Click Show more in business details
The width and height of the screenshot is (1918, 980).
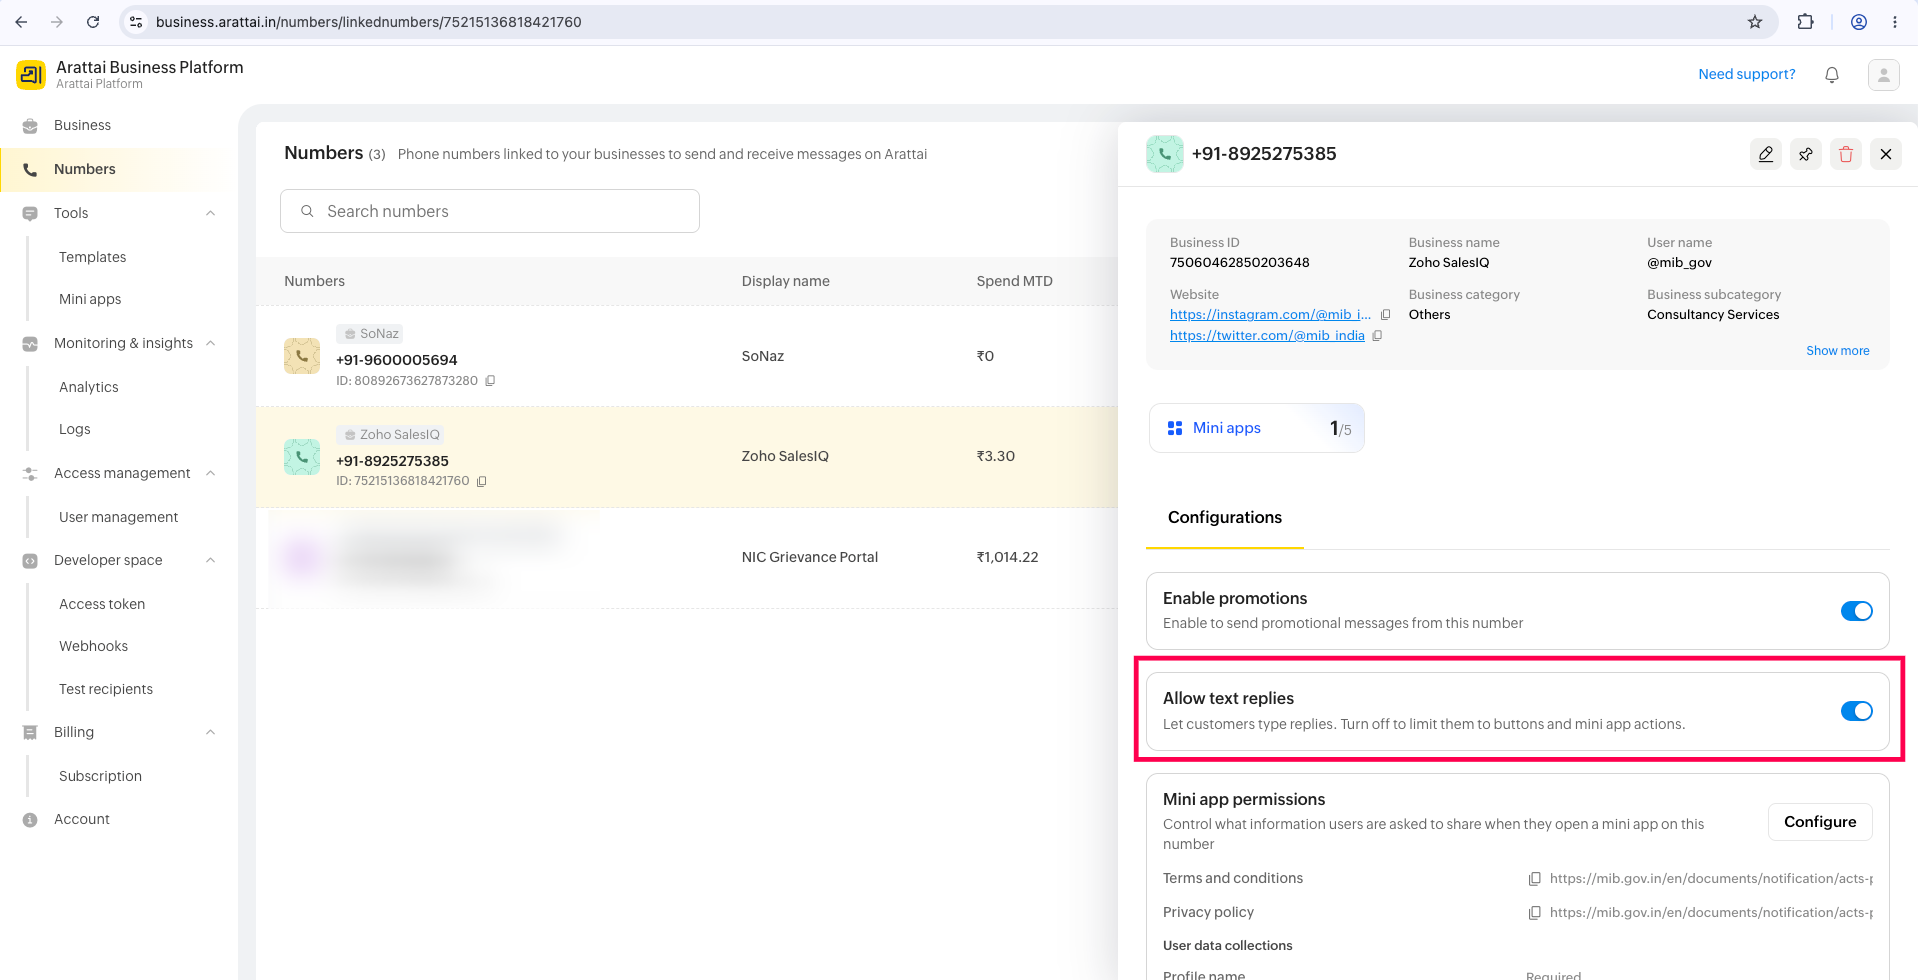pyautogui.click(x=1837, y=351)
